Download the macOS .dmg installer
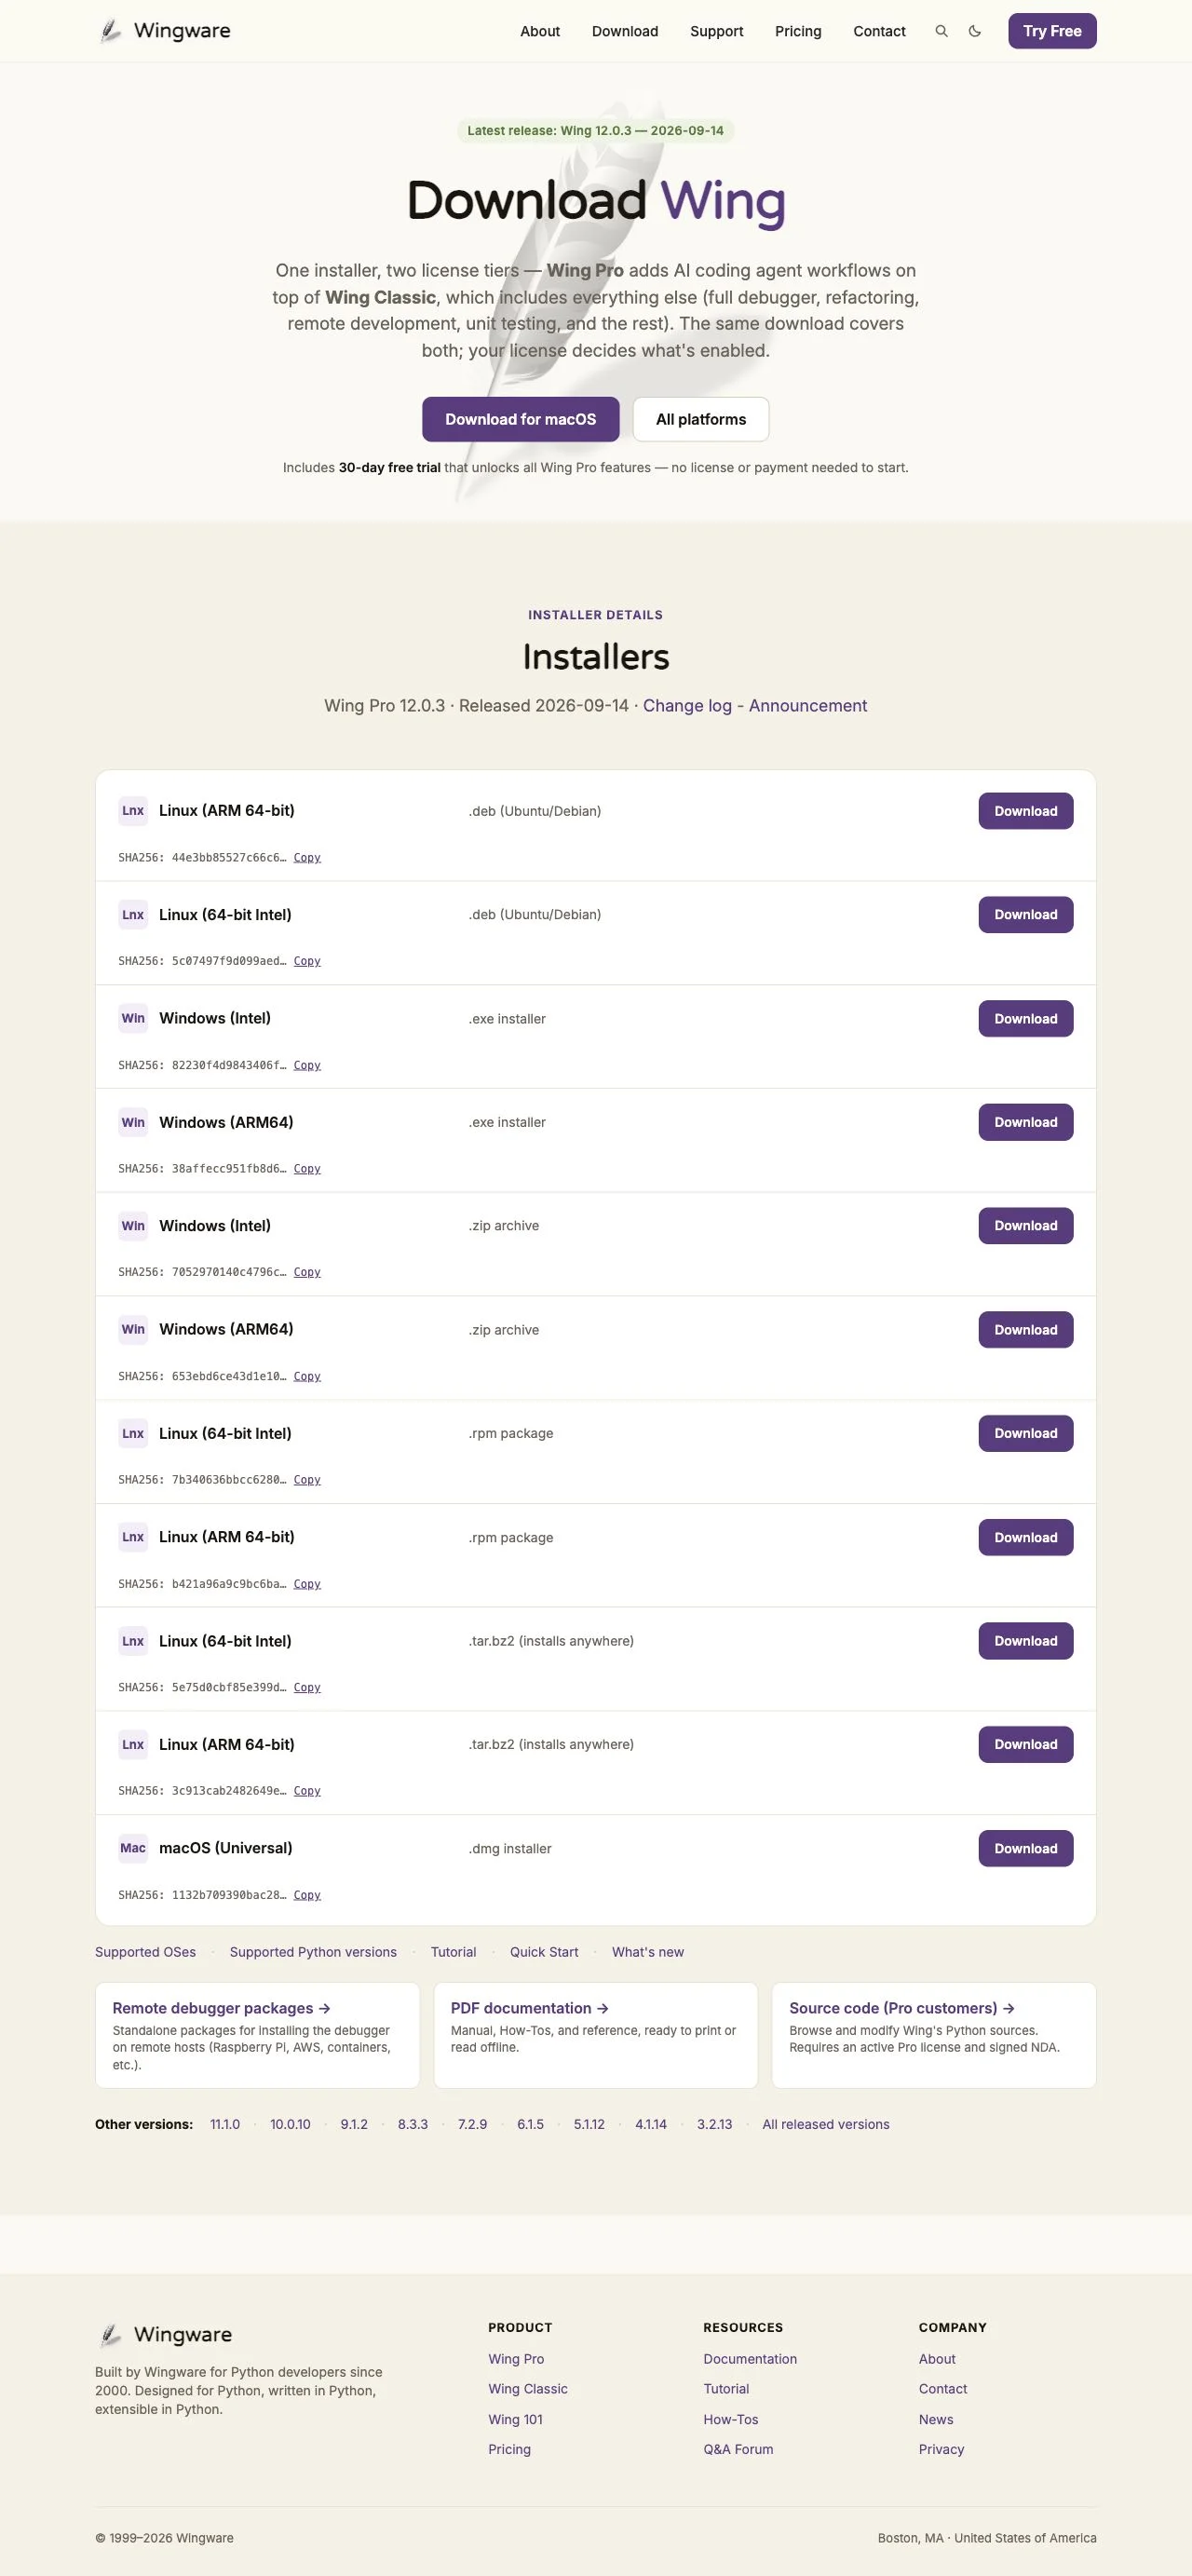This screenshot has height=2576, width=1192. [x=1026, y=1848]
